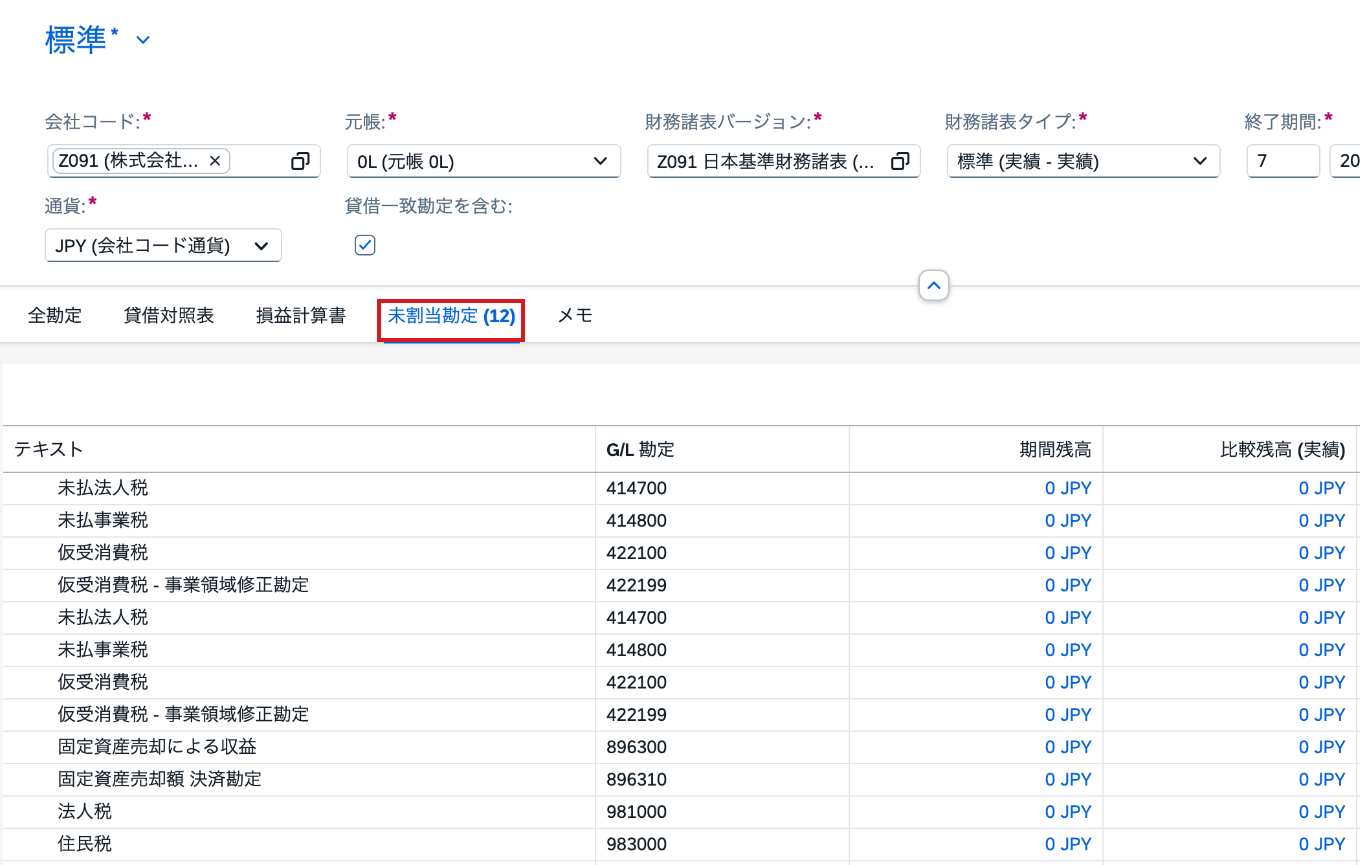The image size is (1360, 865).
Task: Open period balance link for 法人税
Action: click(1068, 812)
